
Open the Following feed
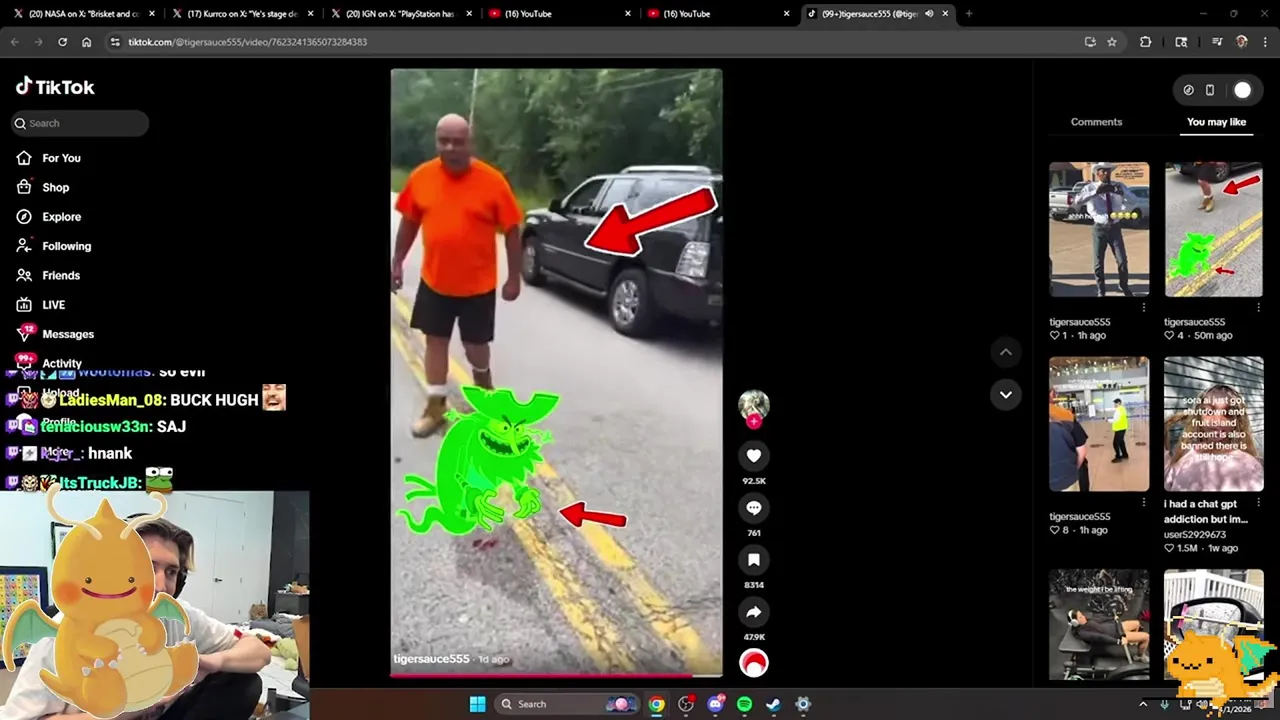pyautogui.click(x=66, y=246)
